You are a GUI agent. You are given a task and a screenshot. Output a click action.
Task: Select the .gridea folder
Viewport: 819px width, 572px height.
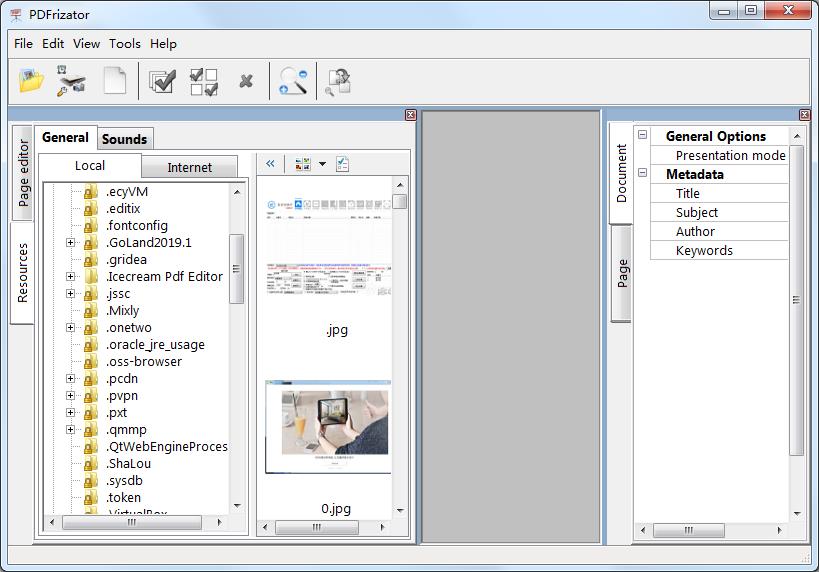(x=126, y=260)
